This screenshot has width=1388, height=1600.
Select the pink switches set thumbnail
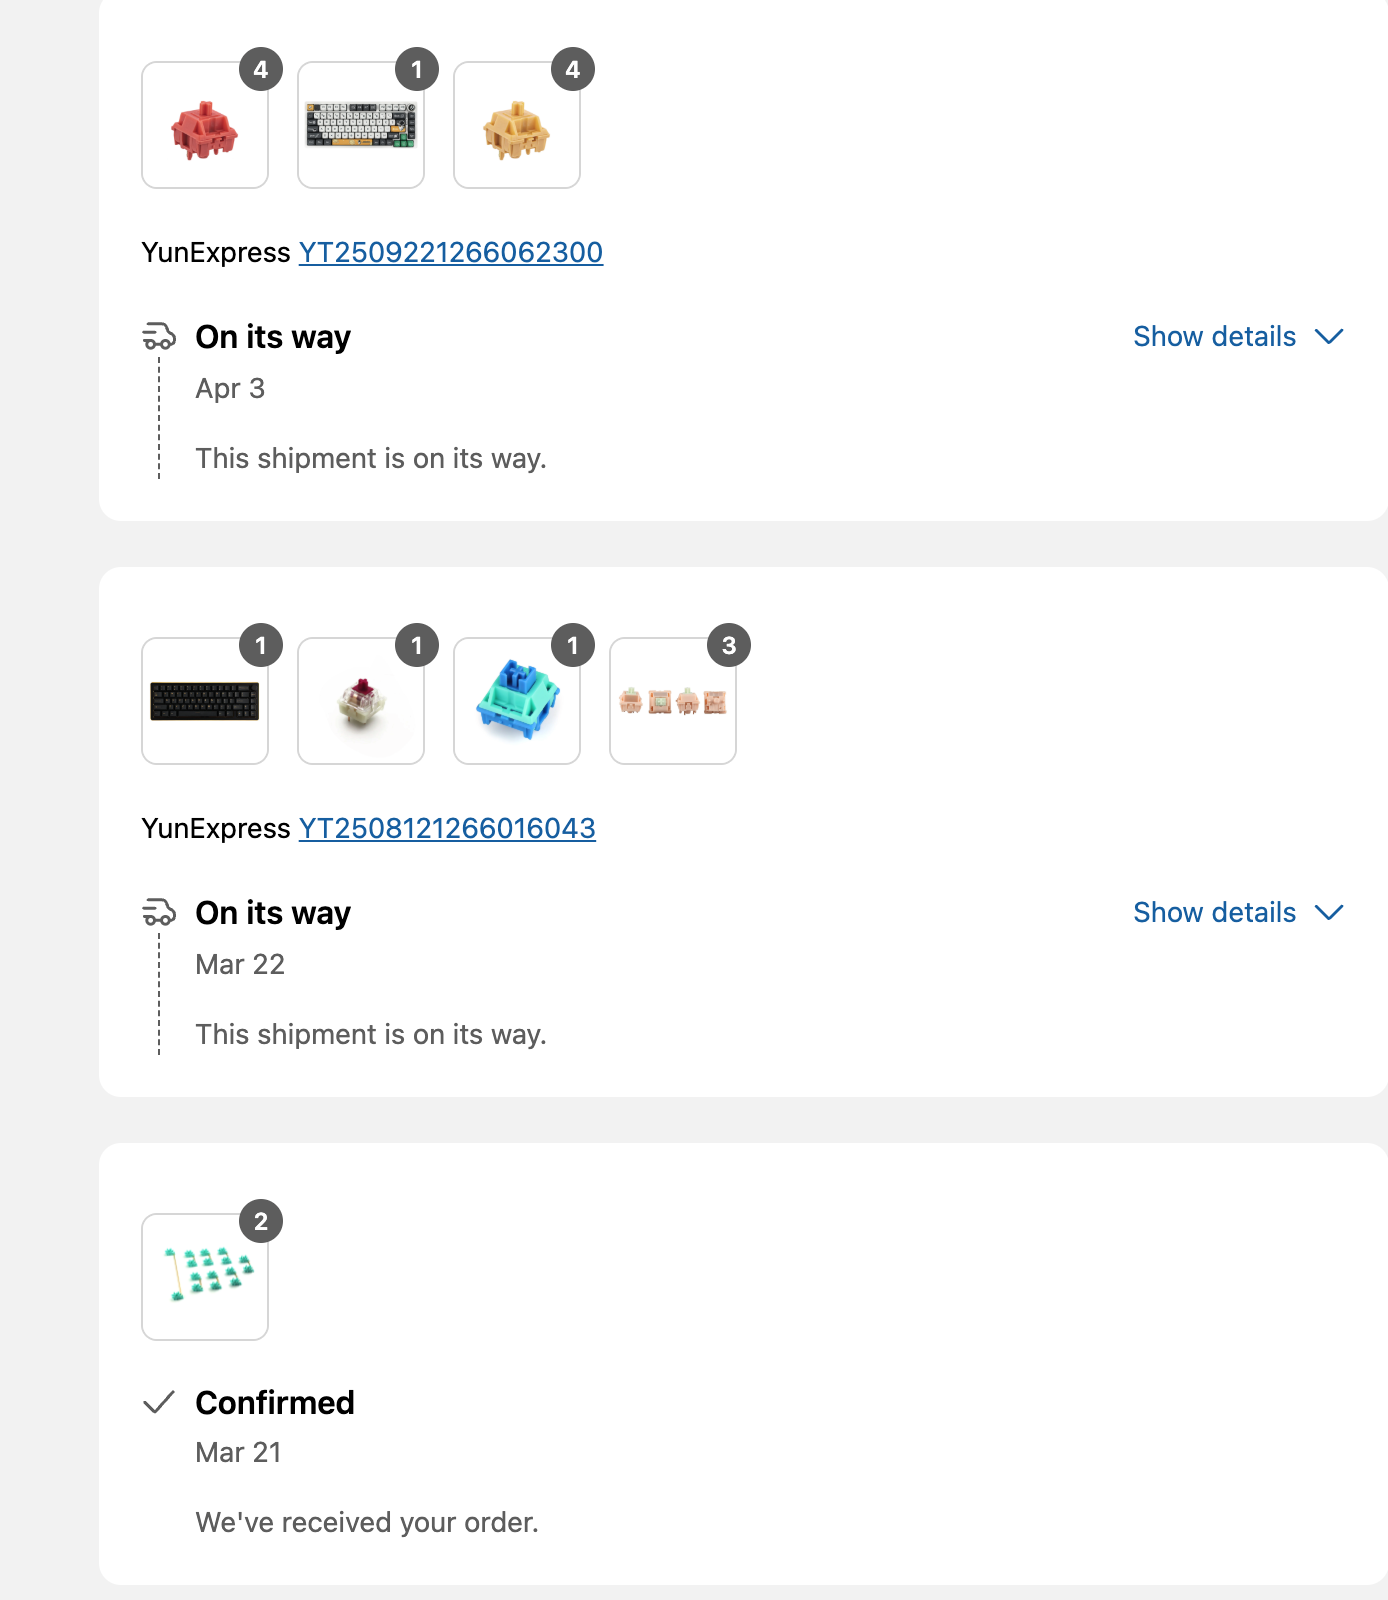673,702
